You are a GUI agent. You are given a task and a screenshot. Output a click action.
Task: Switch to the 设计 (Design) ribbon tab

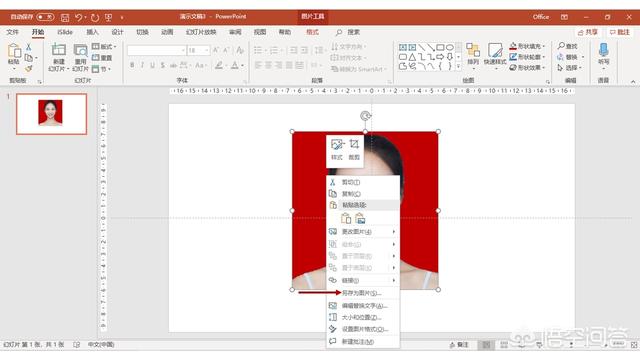[117, 32]
